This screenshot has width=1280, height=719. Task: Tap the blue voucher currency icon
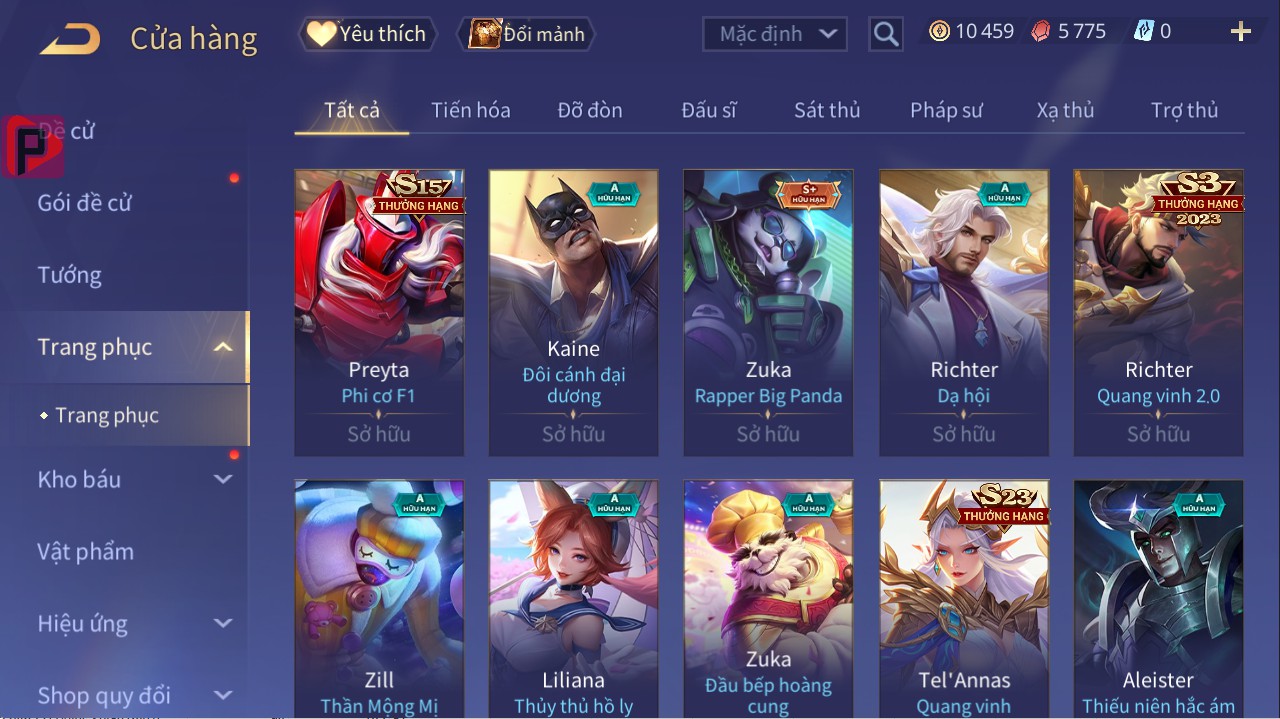[x=1143, y=31]
